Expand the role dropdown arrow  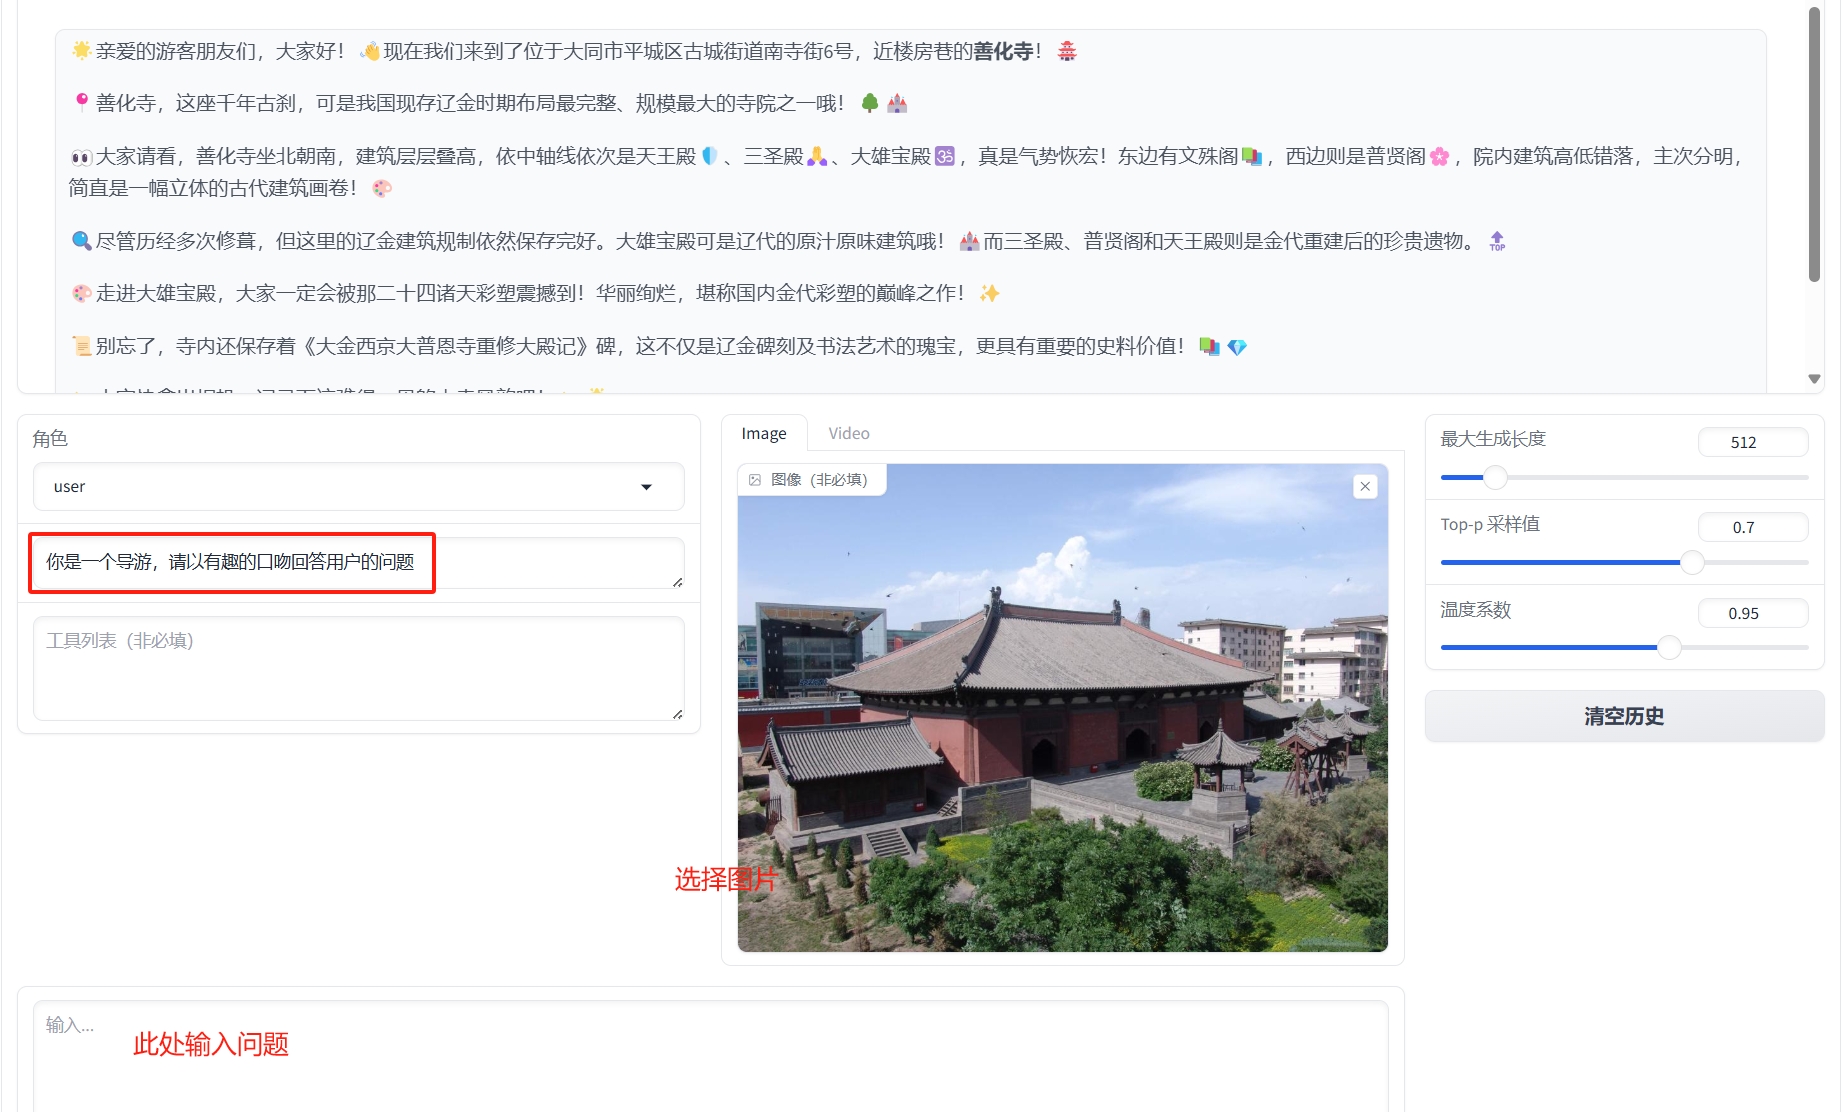[x=646, y=487]
